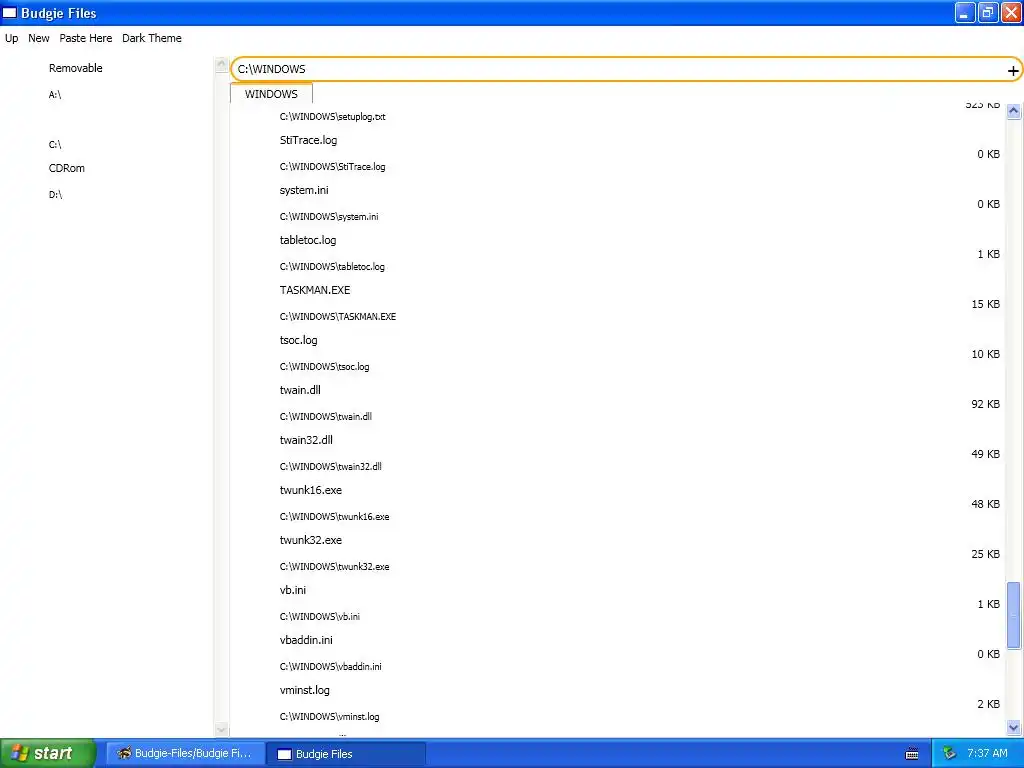
Task: Select the twain32.dll file
Action: (x=306, y=440)
